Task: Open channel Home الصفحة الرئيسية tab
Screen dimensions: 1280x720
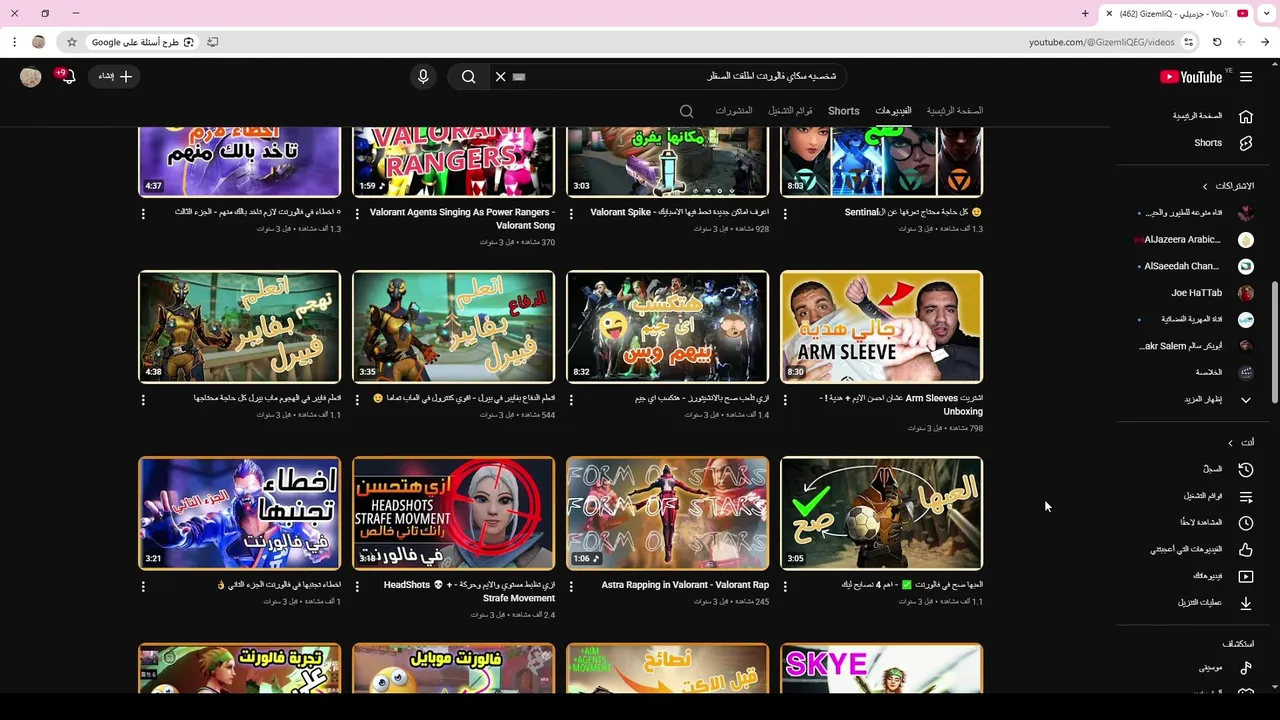Action: point(955,111)
